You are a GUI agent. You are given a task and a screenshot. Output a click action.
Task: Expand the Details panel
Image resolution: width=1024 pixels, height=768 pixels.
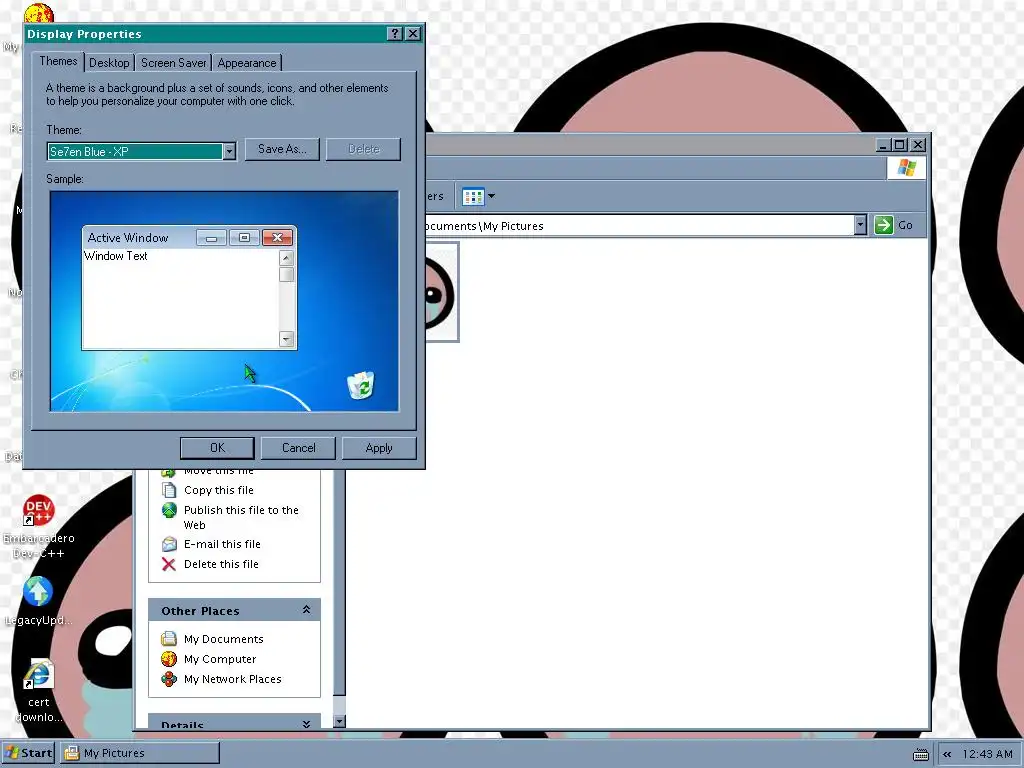tap(306, 724)
